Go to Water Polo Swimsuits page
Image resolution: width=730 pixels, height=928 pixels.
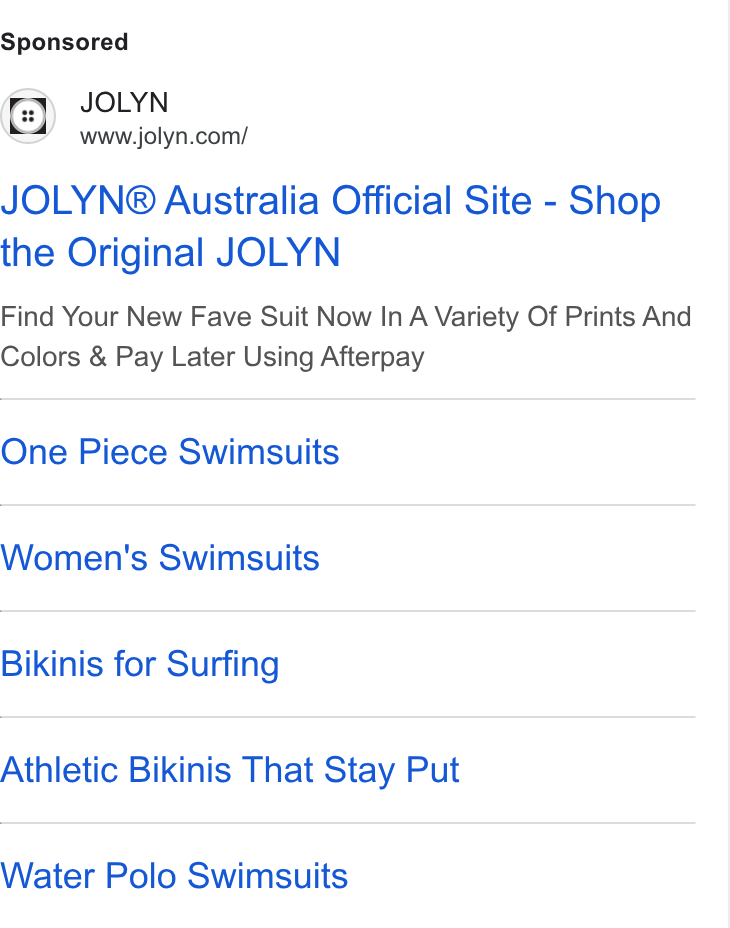tap(174, 876)
